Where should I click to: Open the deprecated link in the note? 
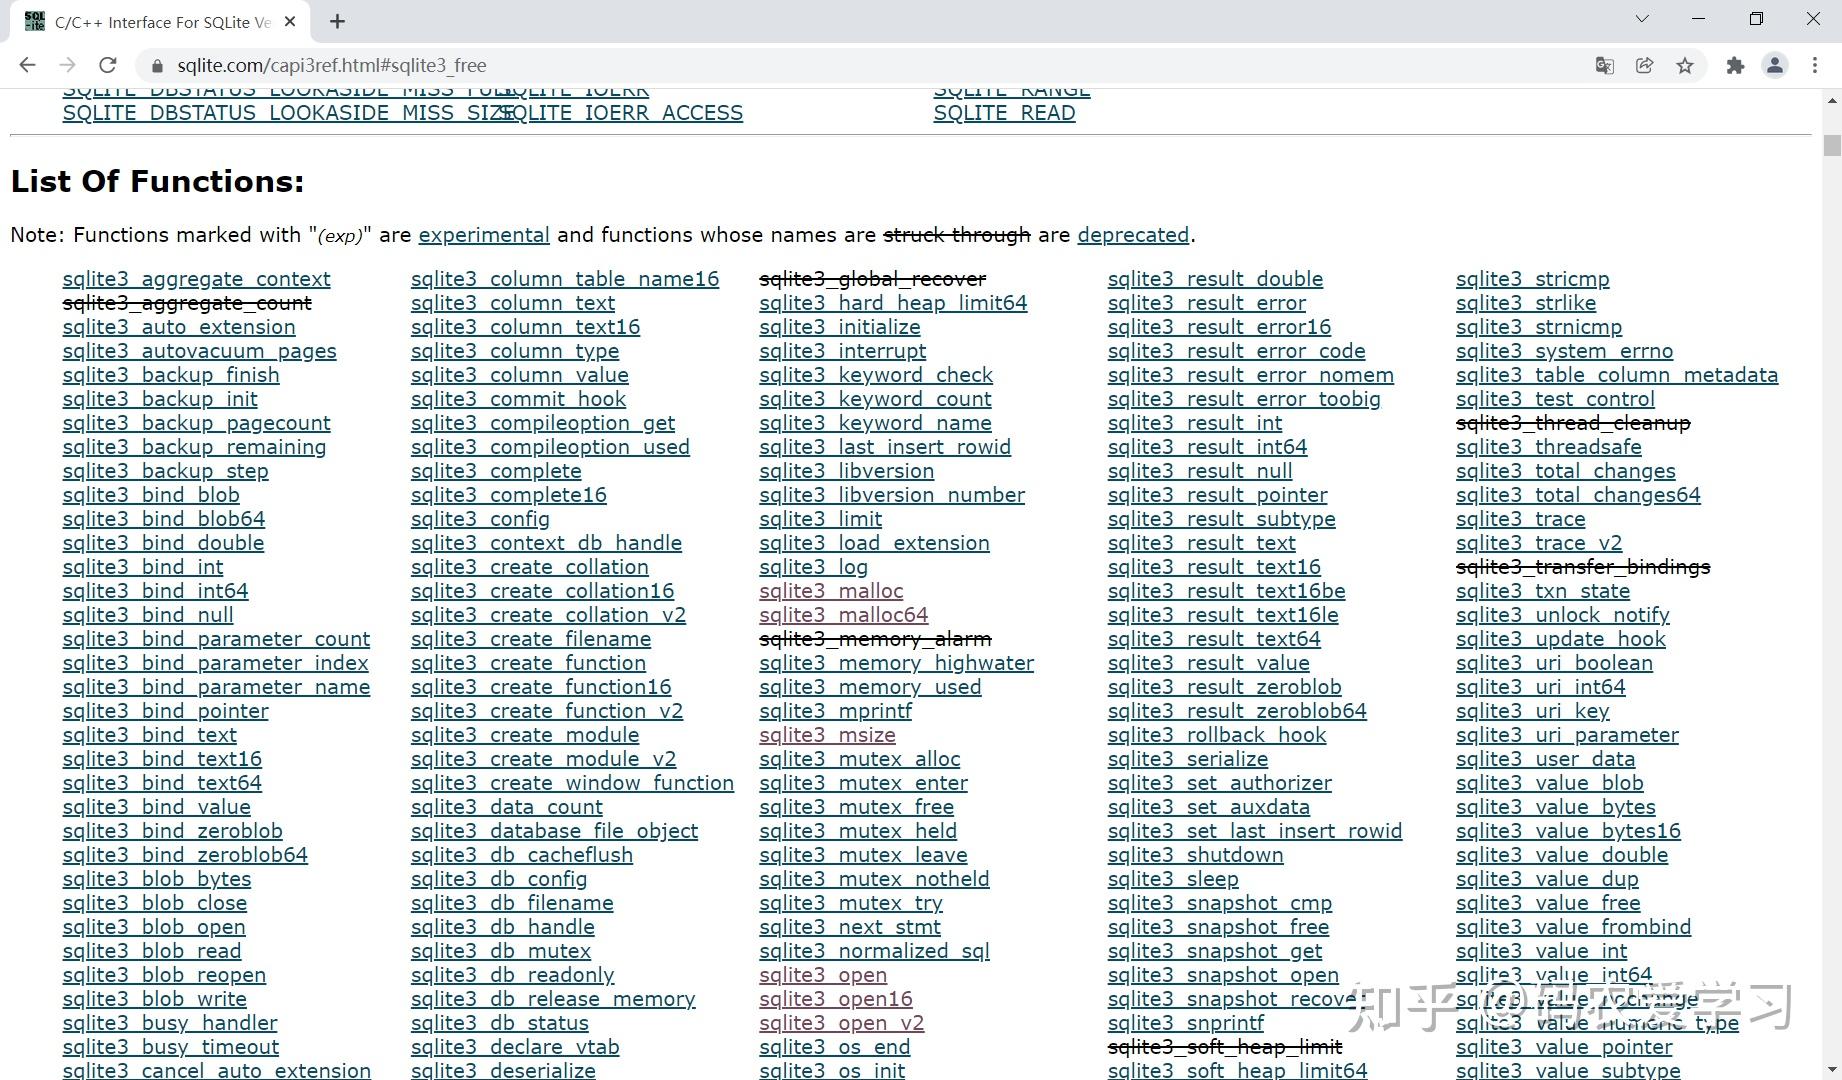pos(1133,235)
